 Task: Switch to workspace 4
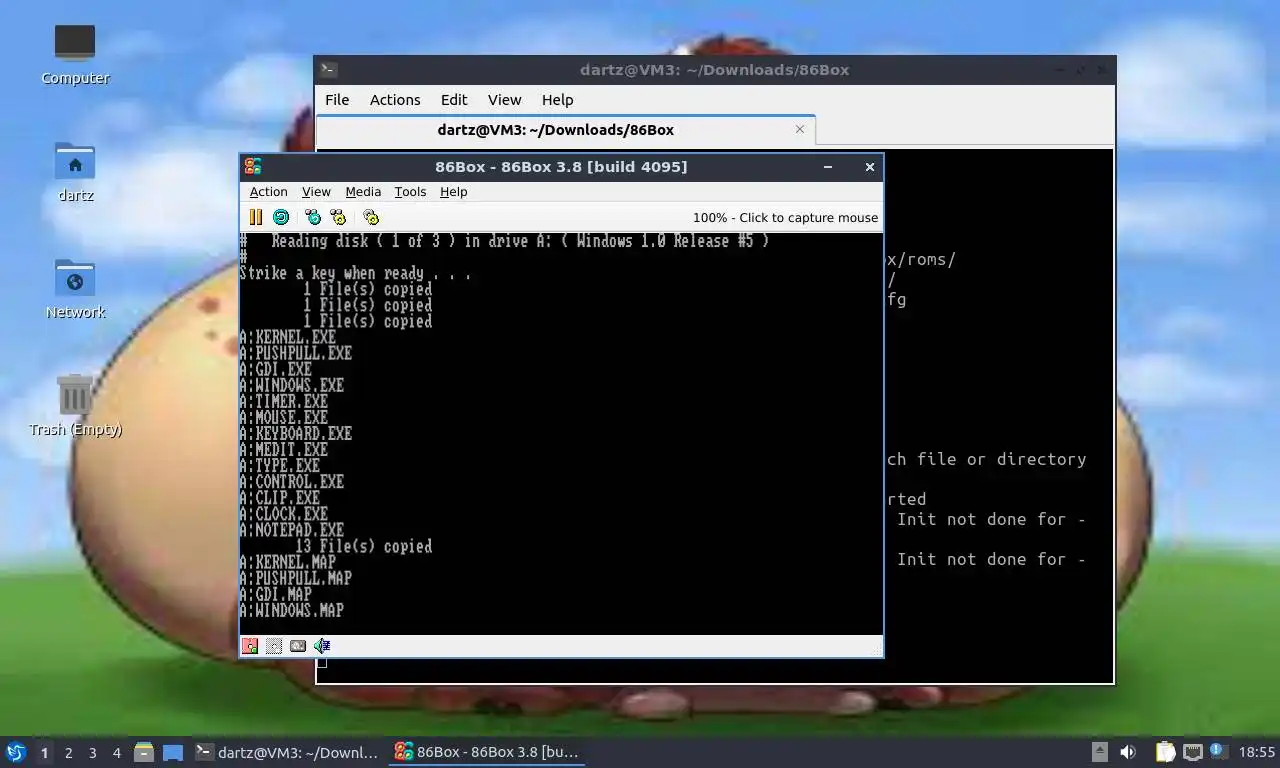pos(117,752)
